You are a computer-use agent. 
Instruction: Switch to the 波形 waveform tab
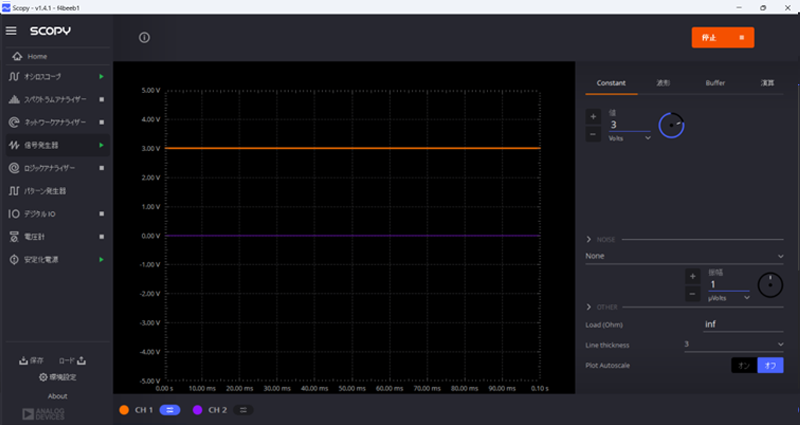tap(663, 83)
